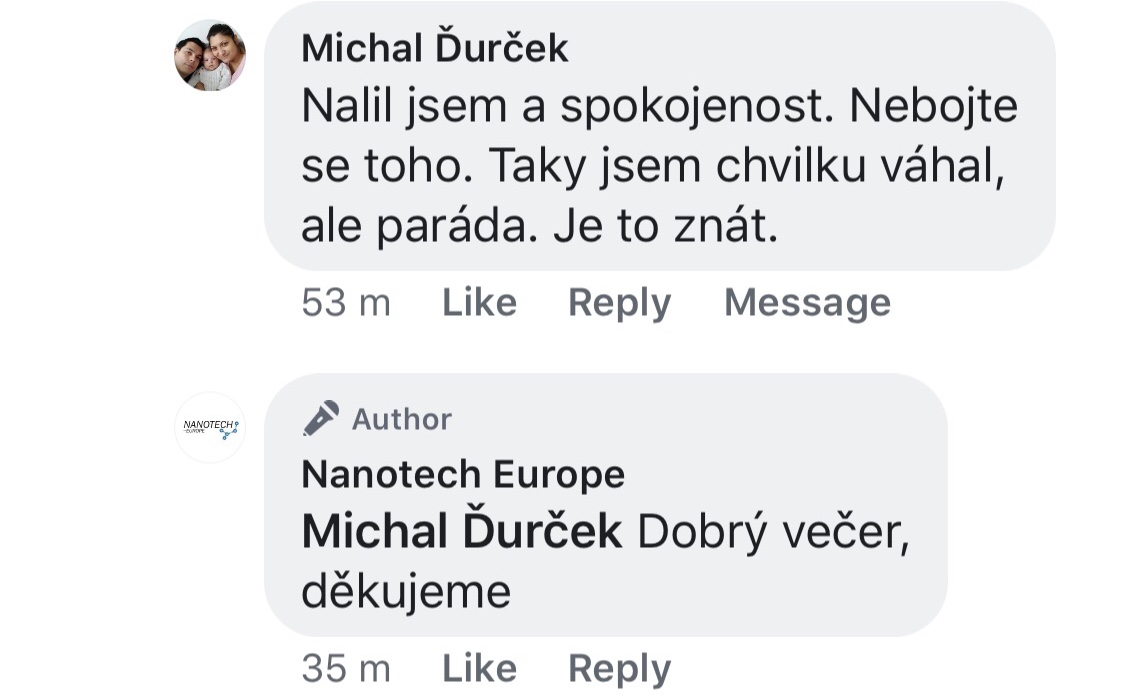Click the 'Dobrý večer,' reply text
This screenshot has height=699, width=1125.
click(x=773, y=532)
